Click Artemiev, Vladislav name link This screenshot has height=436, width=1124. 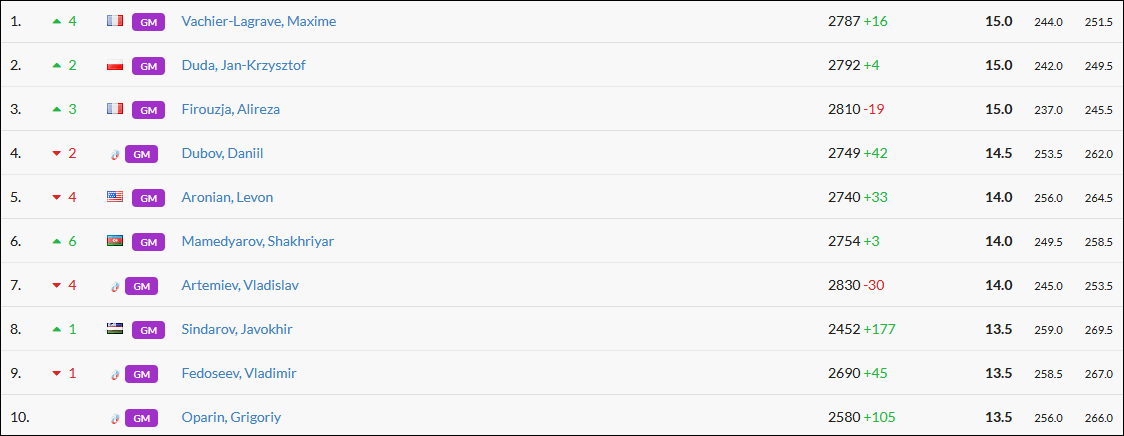tap(240, 285)
